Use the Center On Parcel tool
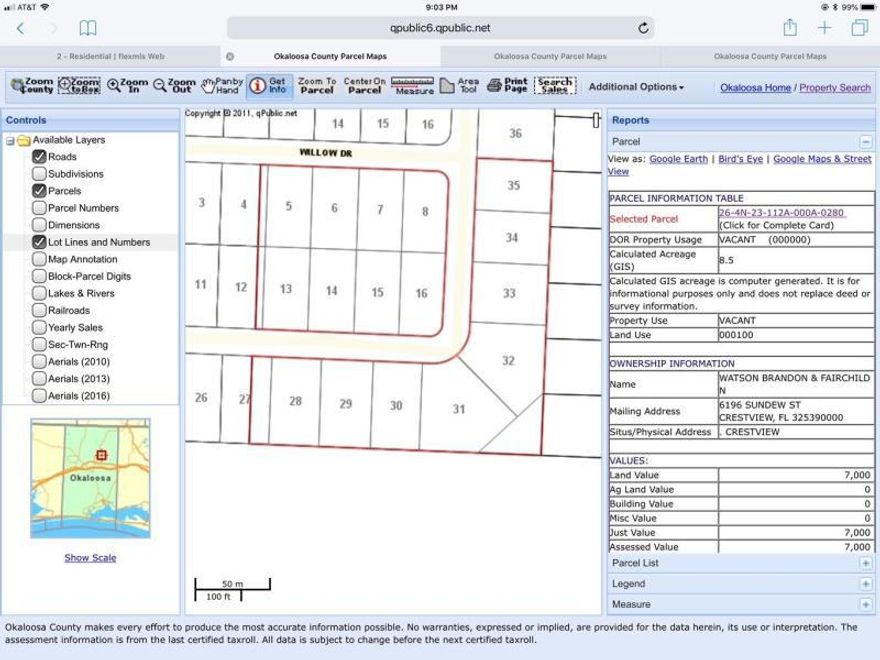 [364, 84]
